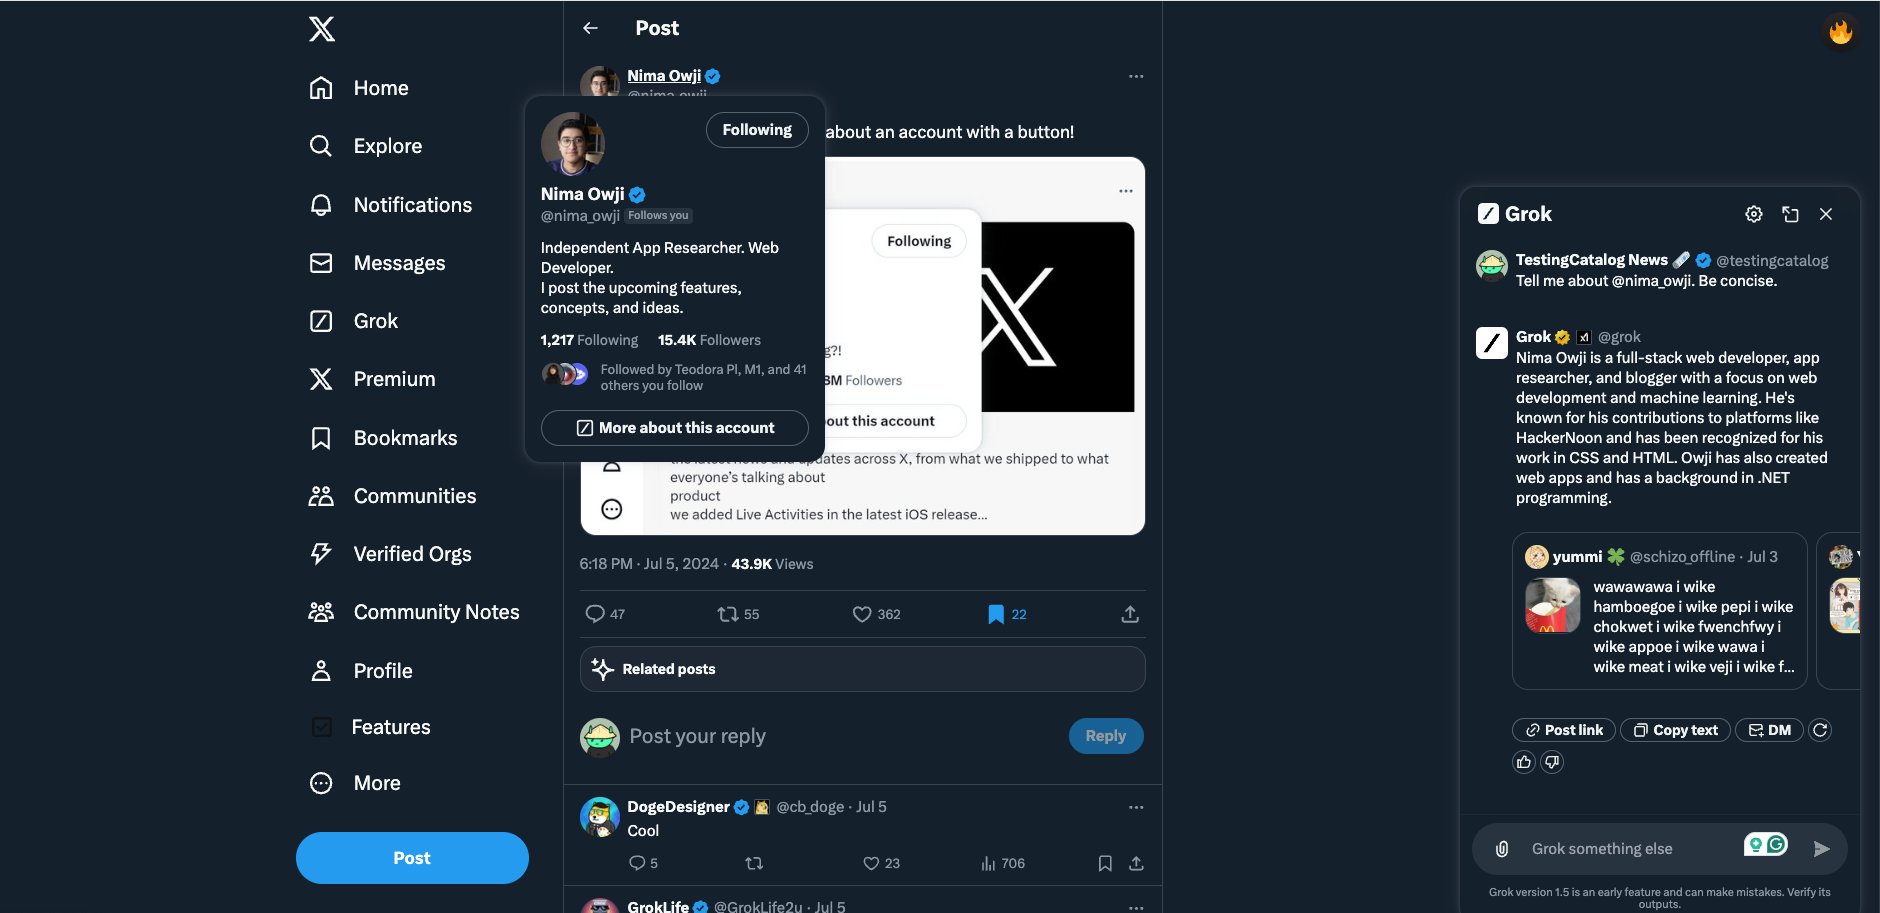Click thumbs down on Grok's response

click(x=1552, y=762)
